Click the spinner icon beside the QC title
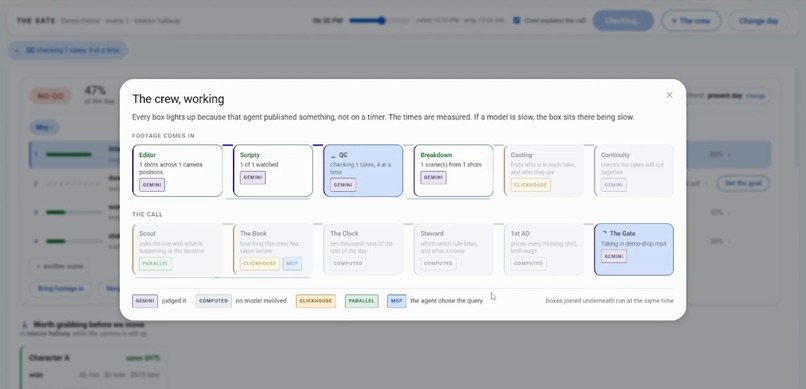 tap(334, 155)
